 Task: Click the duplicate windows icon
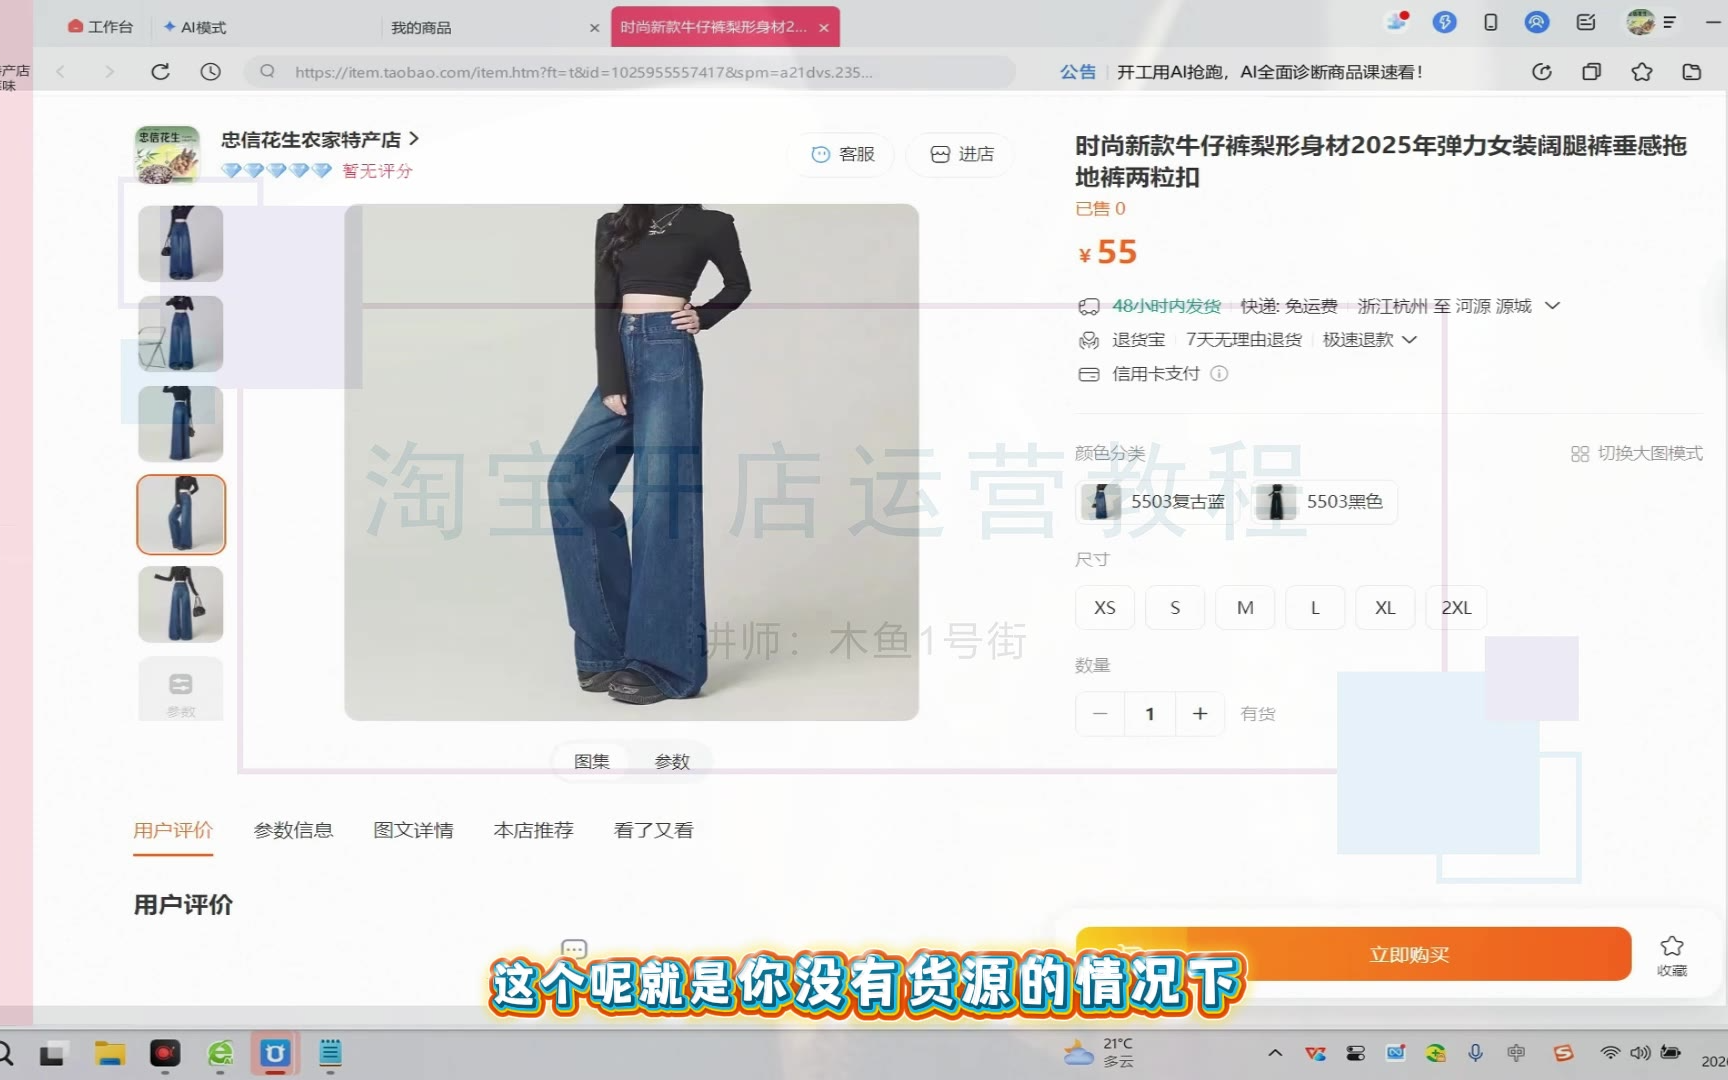pyautogui.click(x=1591, y=72)
